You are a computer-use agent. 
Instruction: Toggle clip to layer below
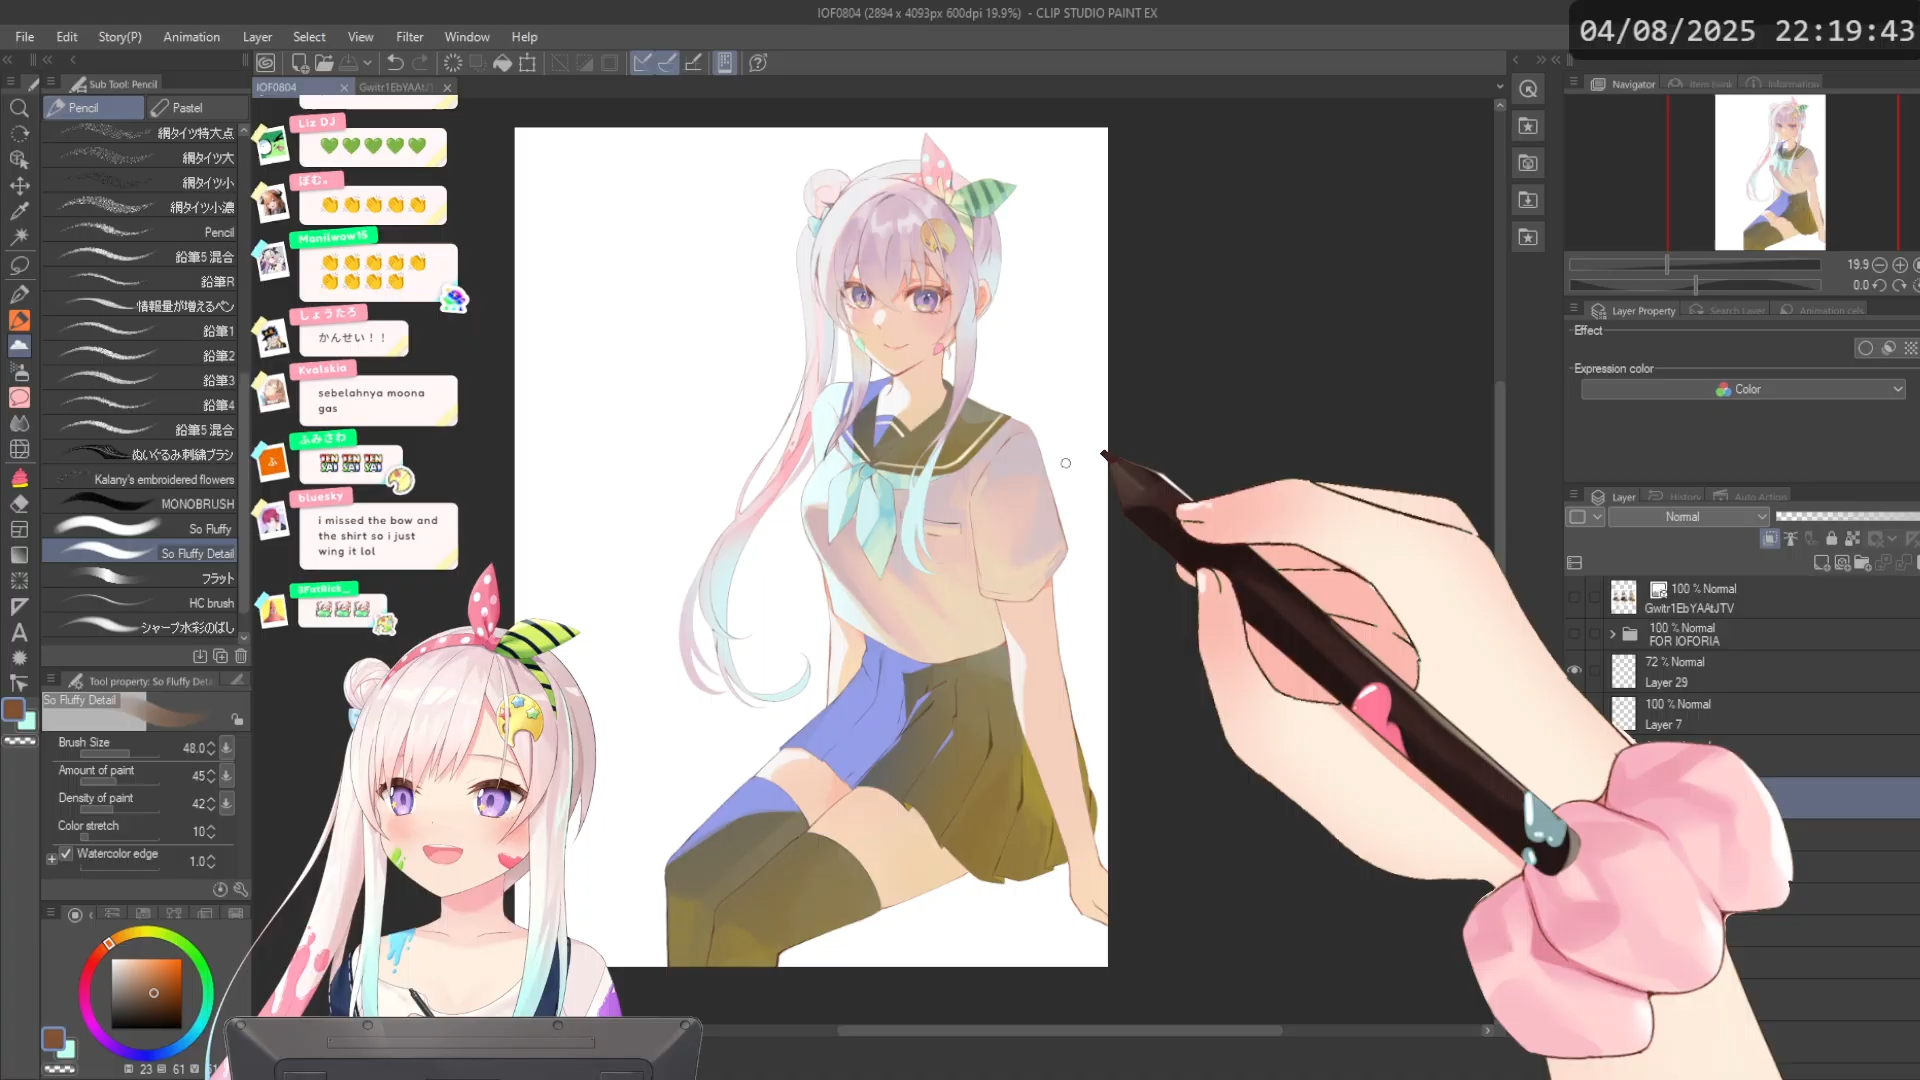click(x=1770, y=539)
